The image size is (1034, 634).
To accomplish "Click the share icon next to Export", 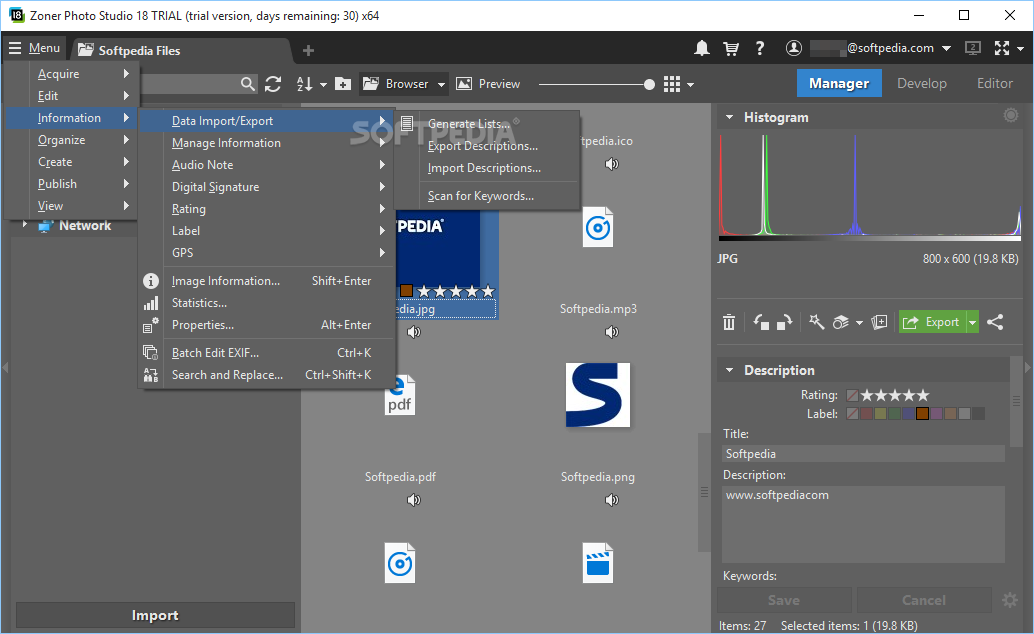I will coord(995,322).
